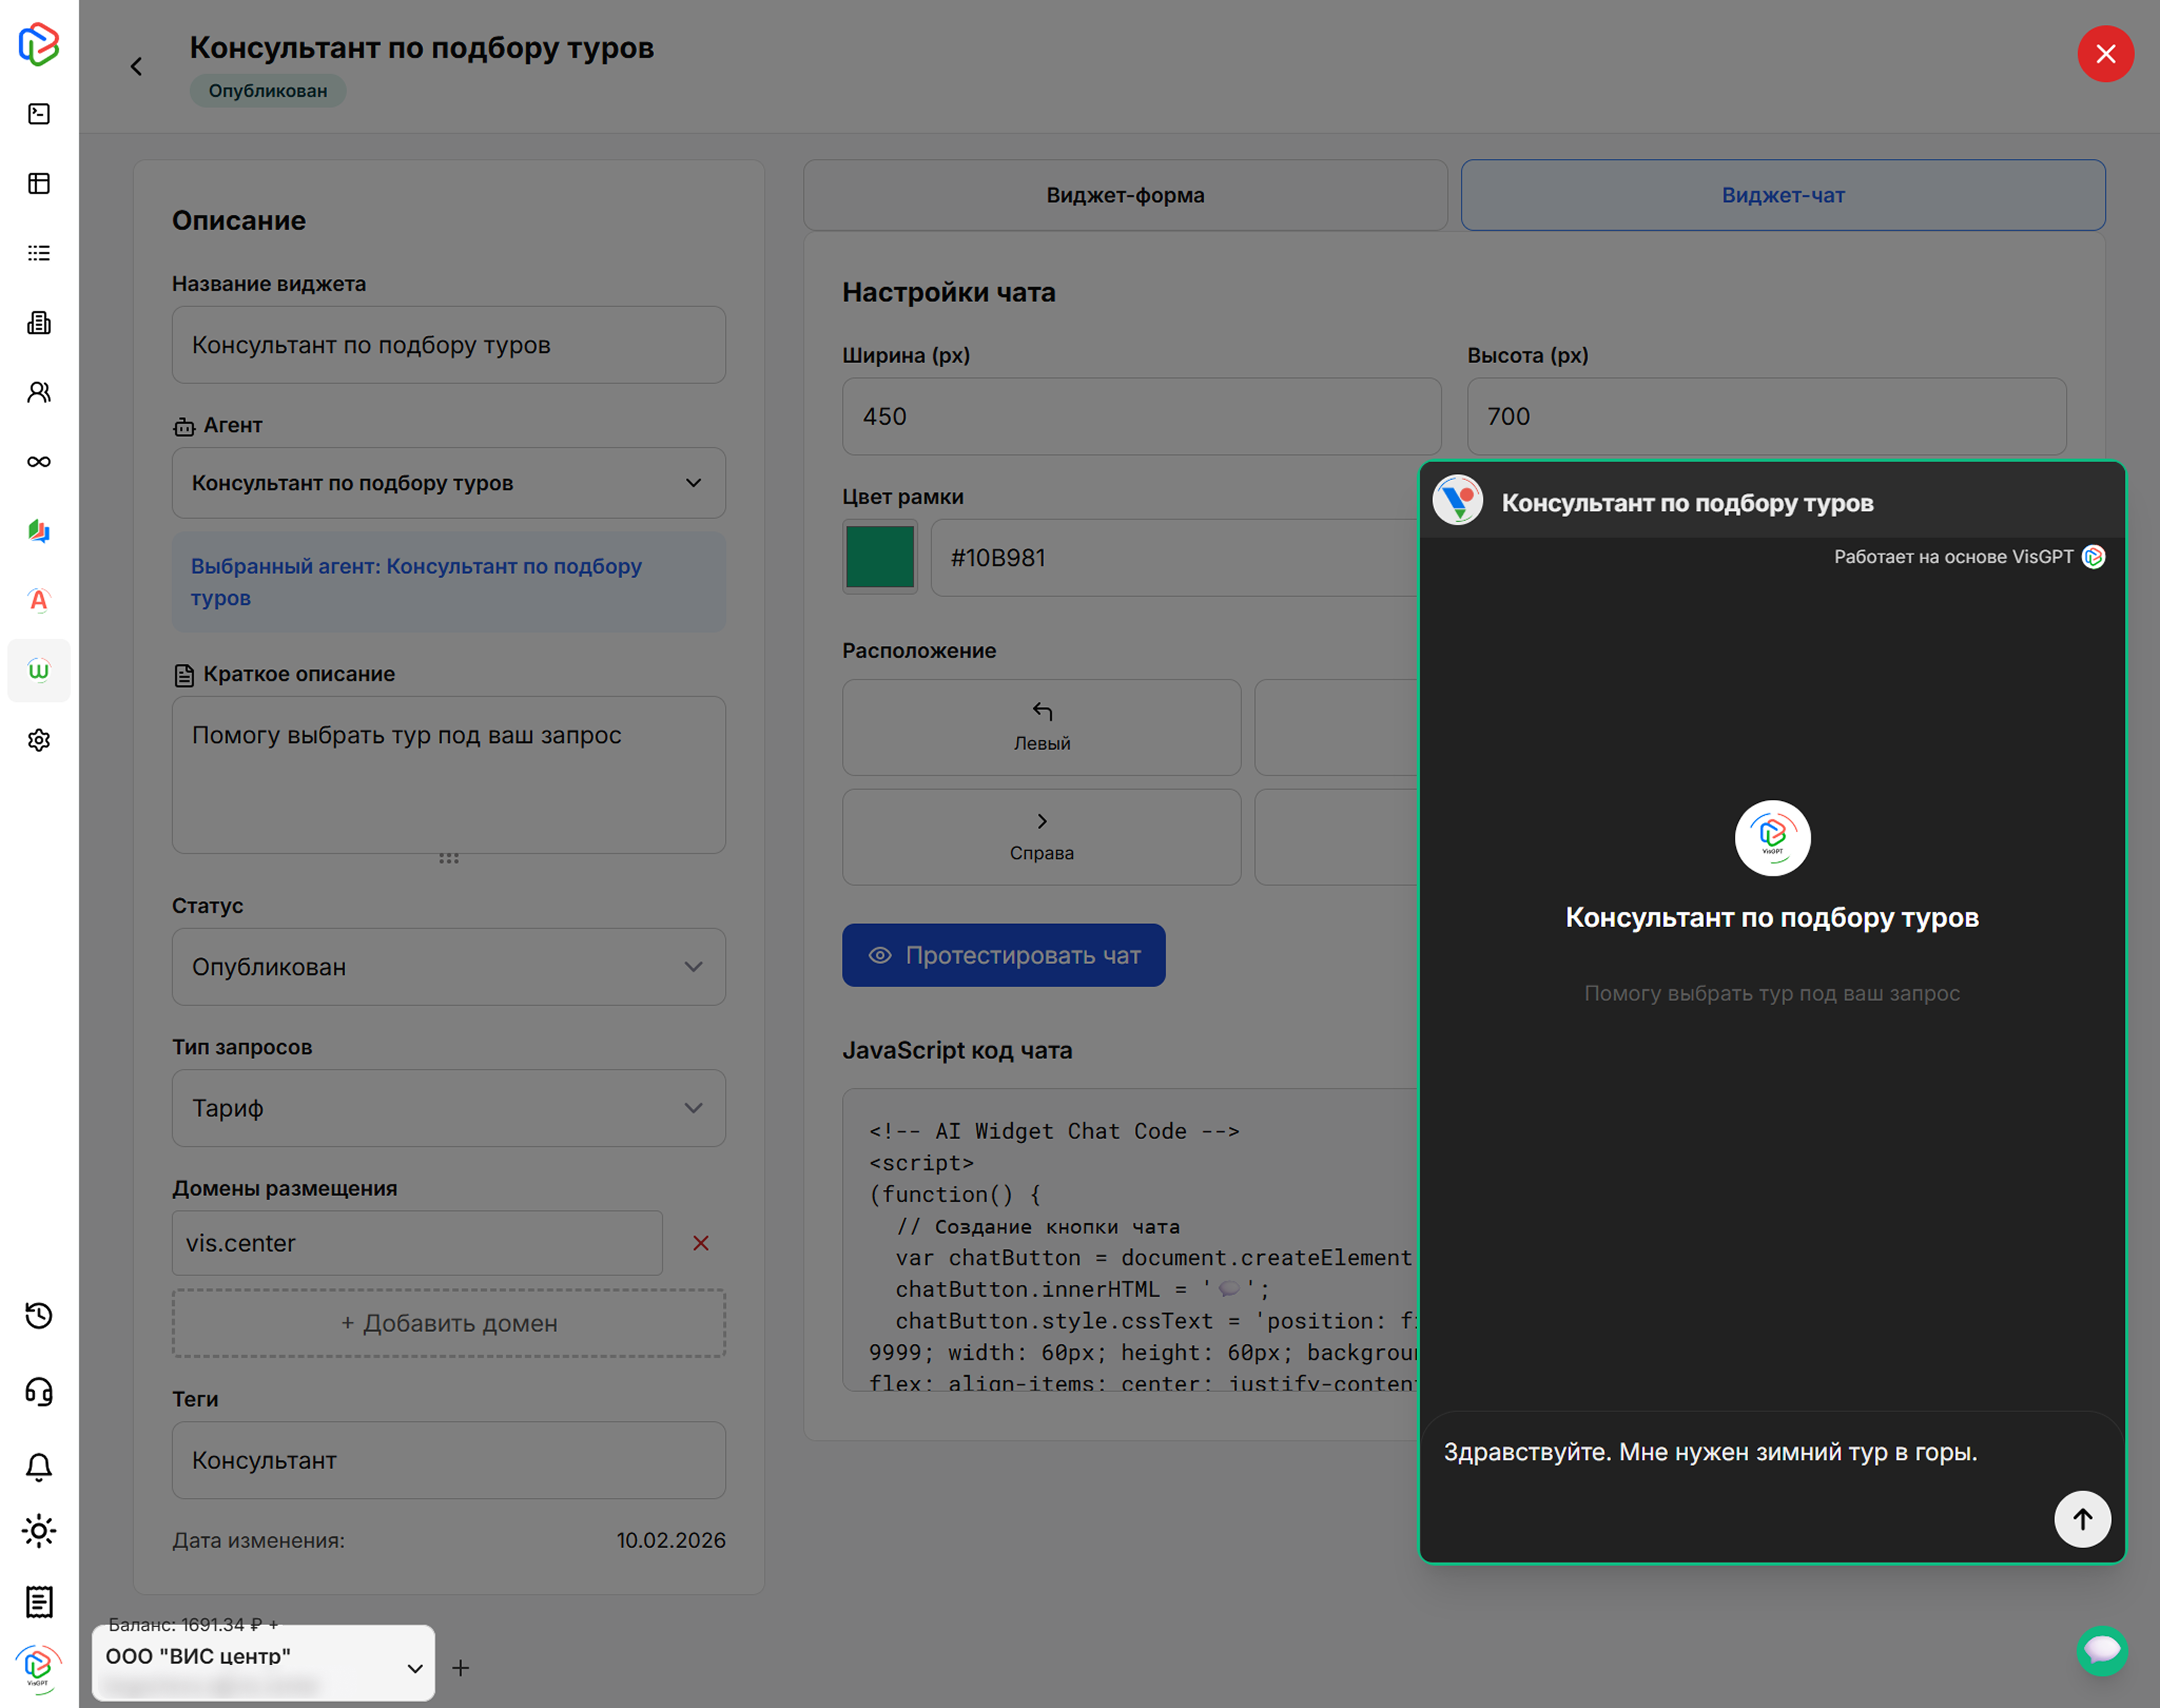
Task: Remove the vis.center domain with the red X
Action: pyautogui.click(x=701, y=1243)
